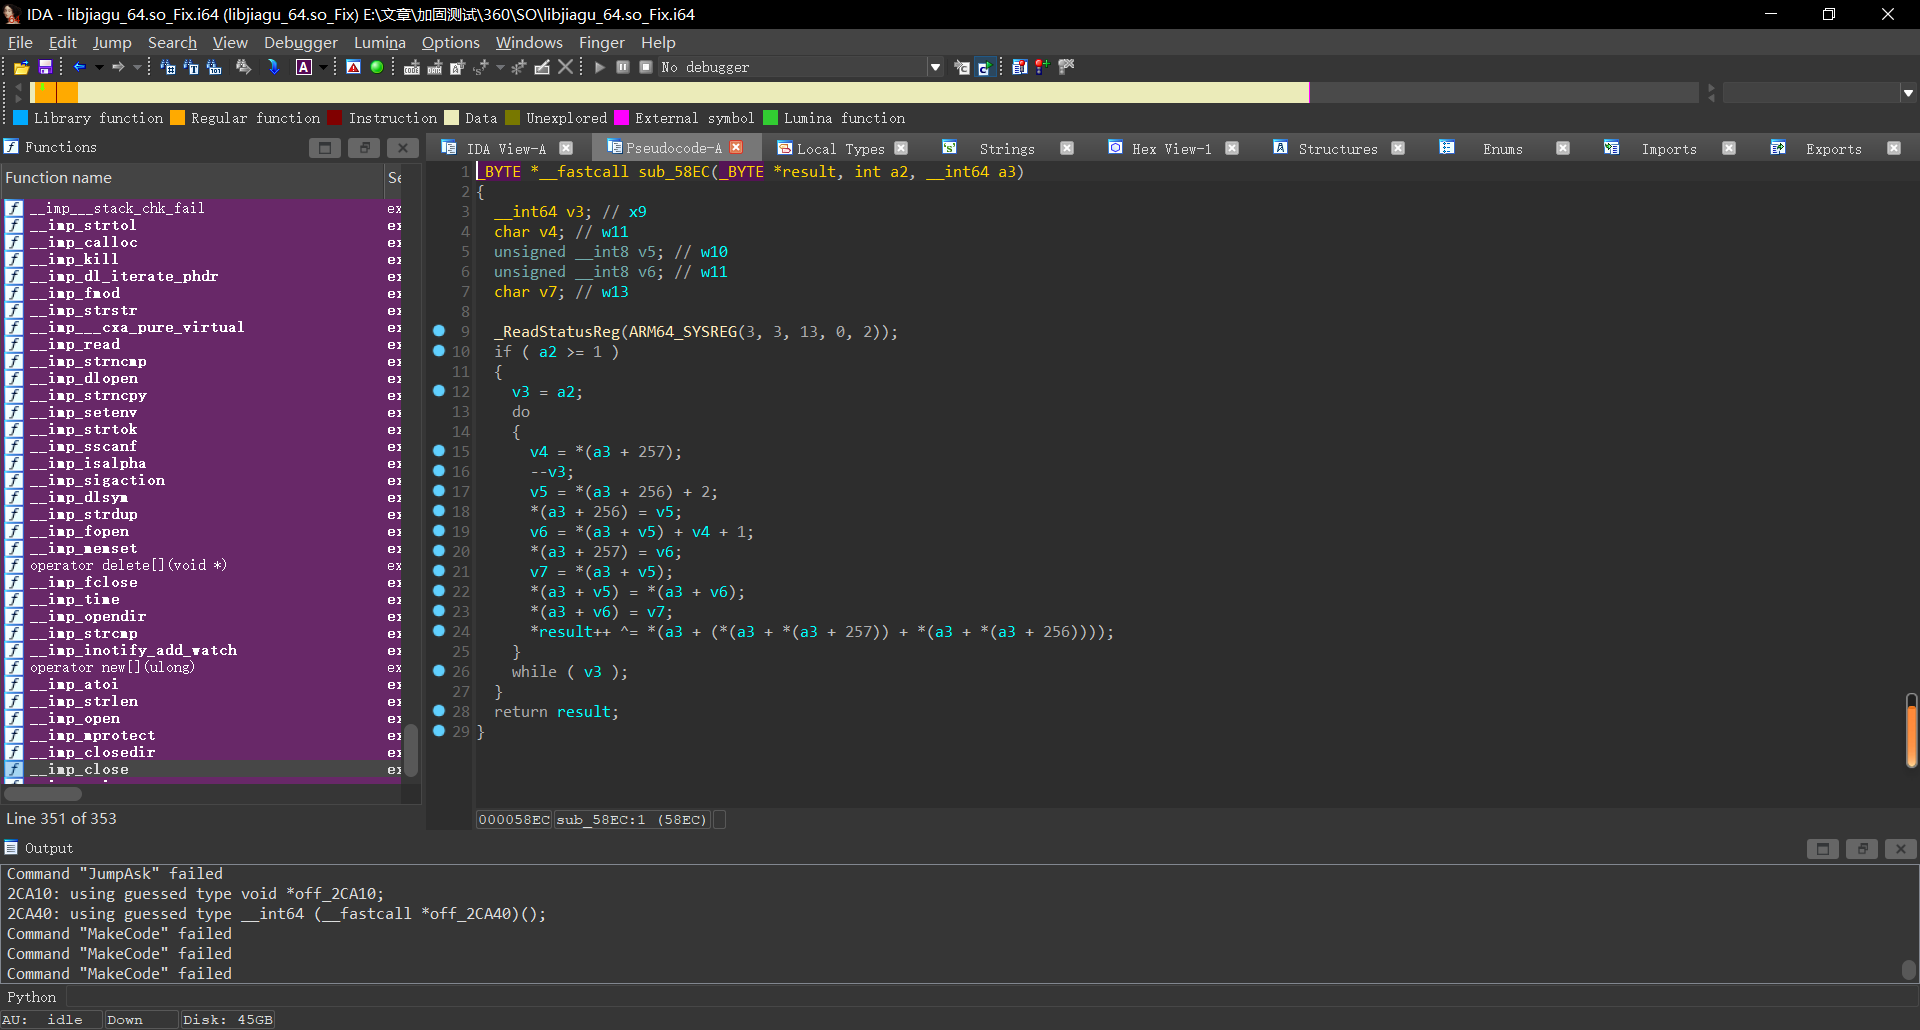This screenshot has width=1920, height=1030.
Task: Jump forward with the grey right arrow
Action: 118,67
